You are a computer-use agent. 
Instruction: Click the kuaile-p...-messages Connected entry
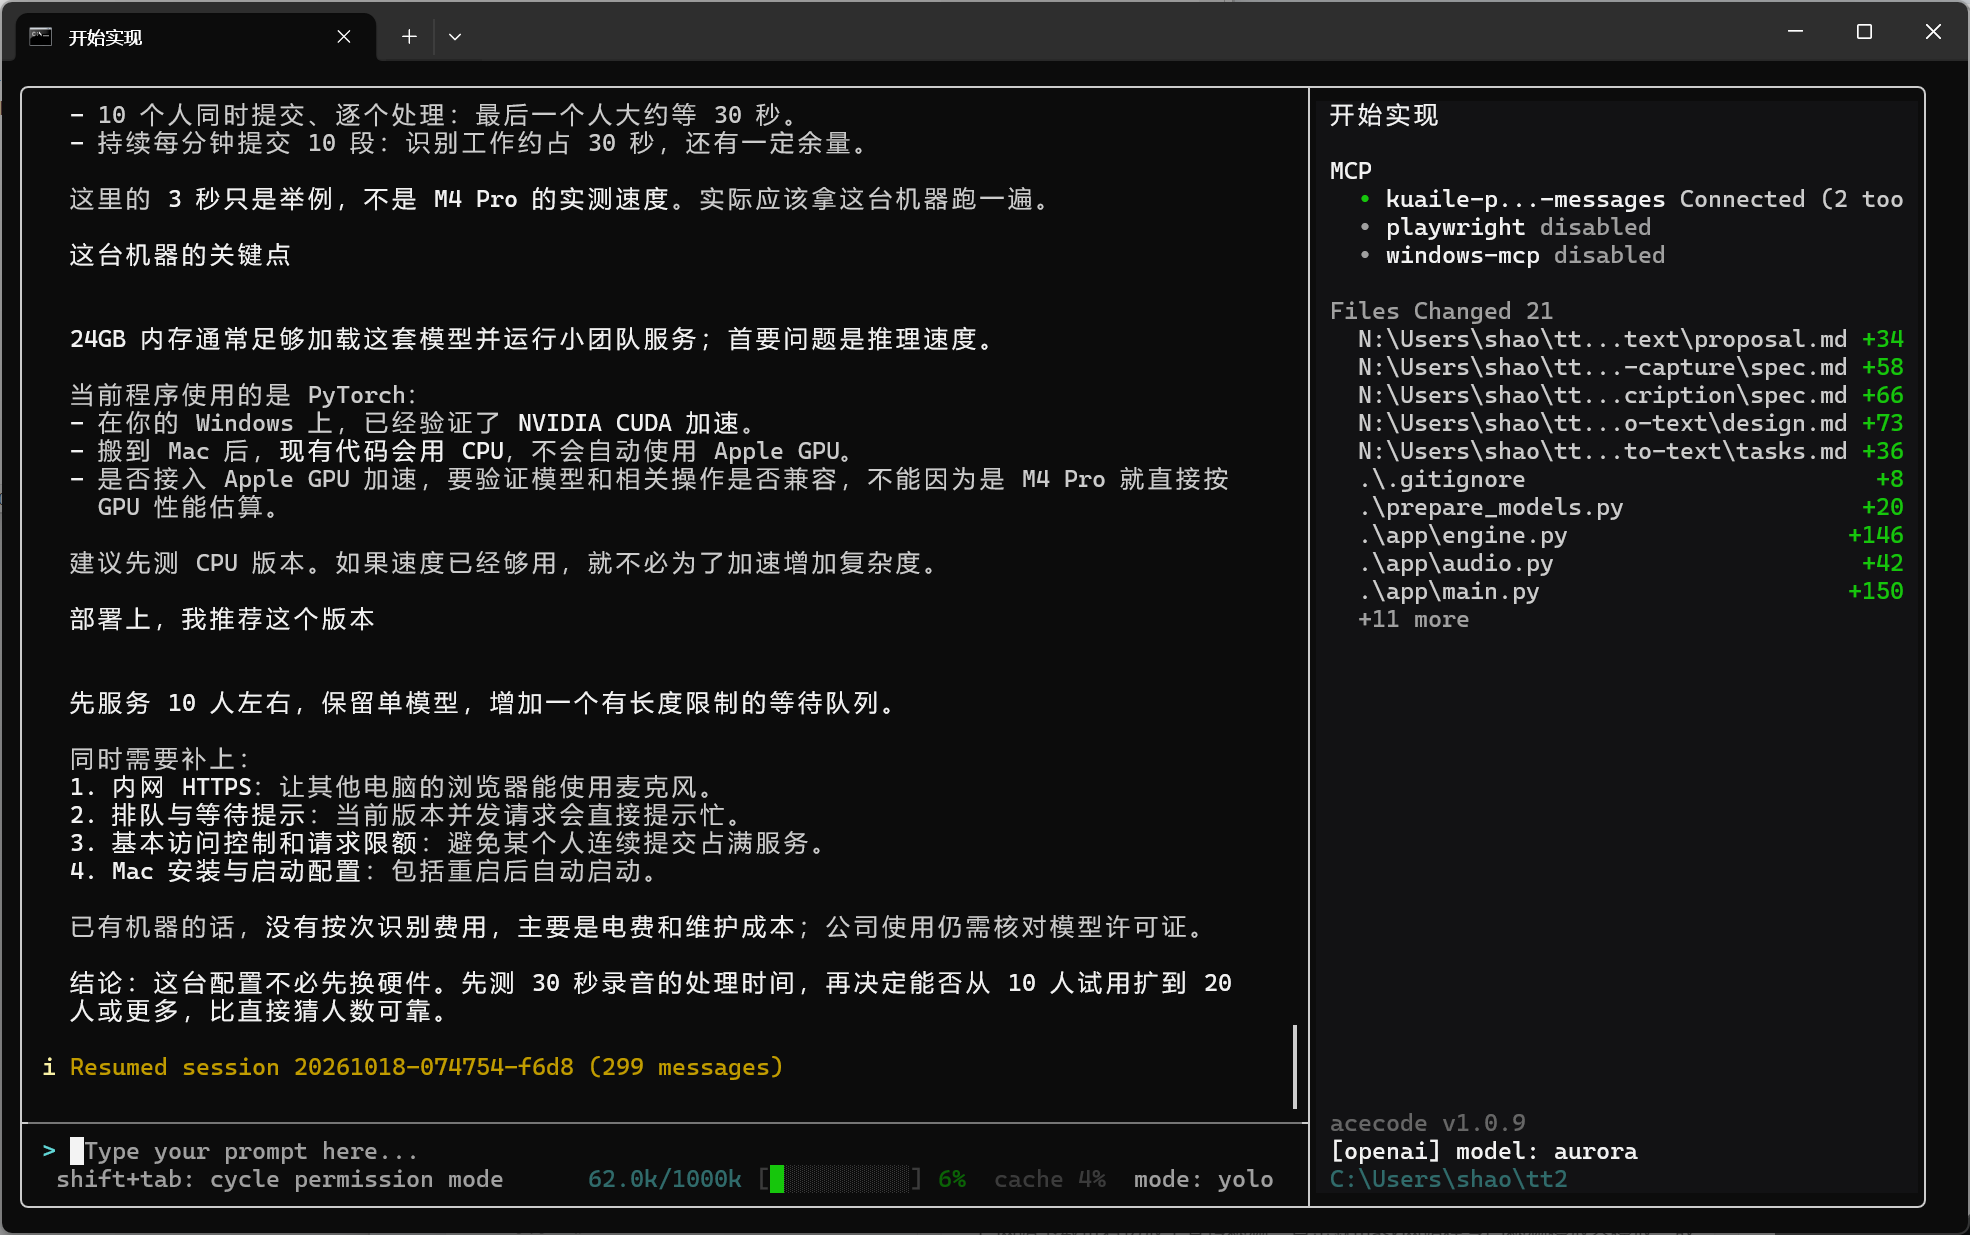point(1644,199)
